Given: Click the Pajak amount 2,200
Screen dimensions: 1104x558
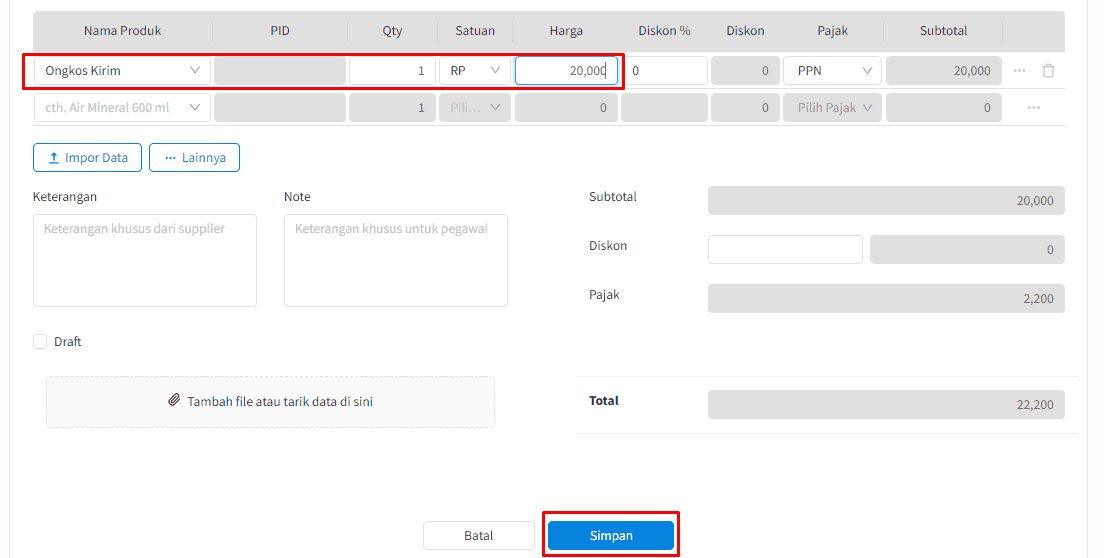Looking at the screenshot, I should pyautogui.click(x=886, y=298).
